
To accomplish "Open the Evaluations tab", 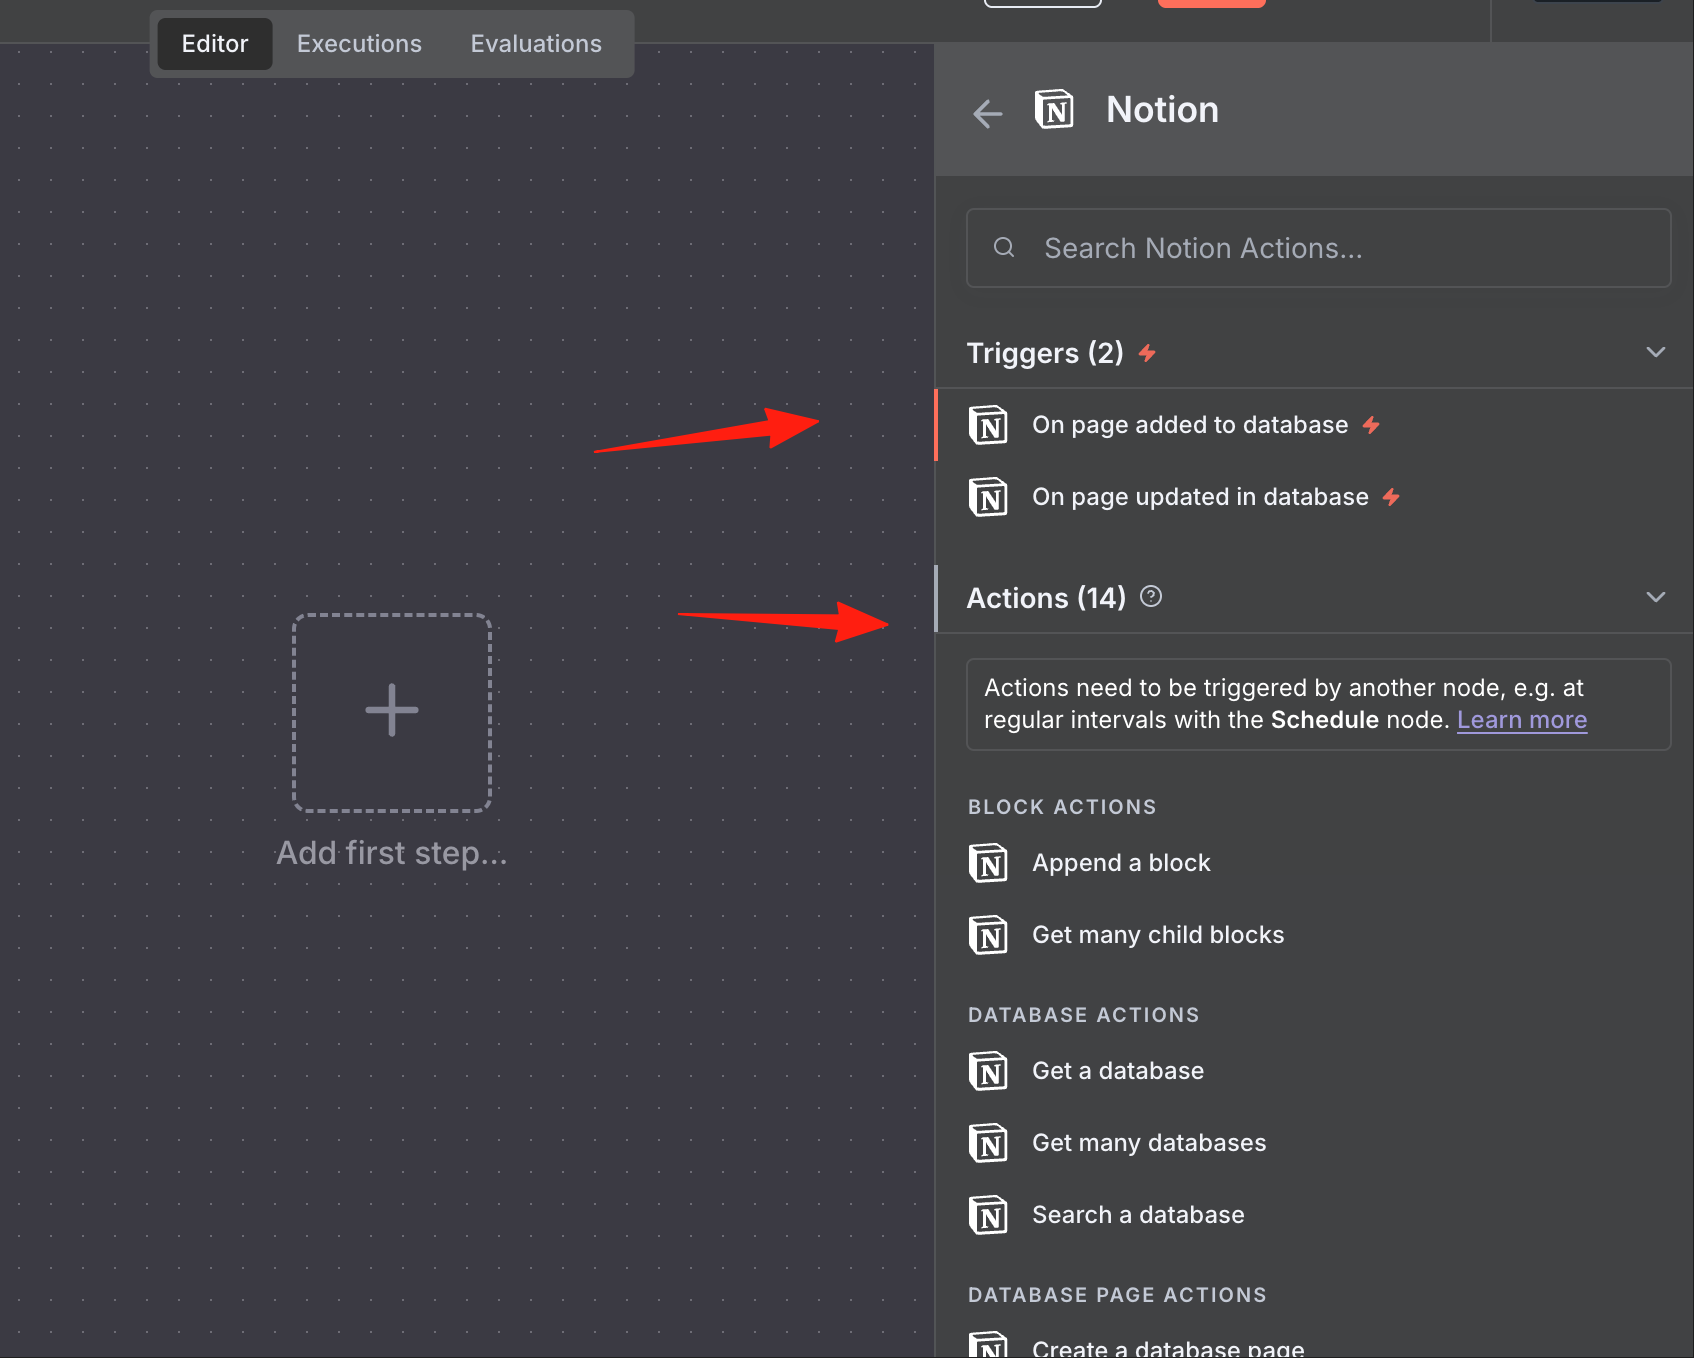I will (536, 44).
